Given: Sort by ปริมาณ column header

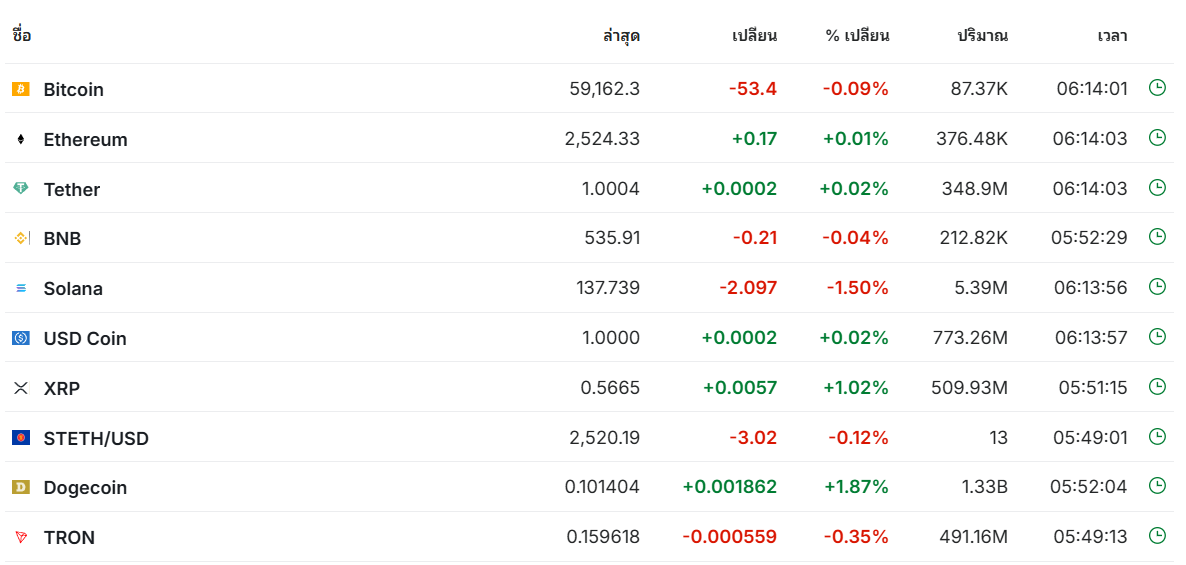Looking at the screenshot, I should click(982, 36).
